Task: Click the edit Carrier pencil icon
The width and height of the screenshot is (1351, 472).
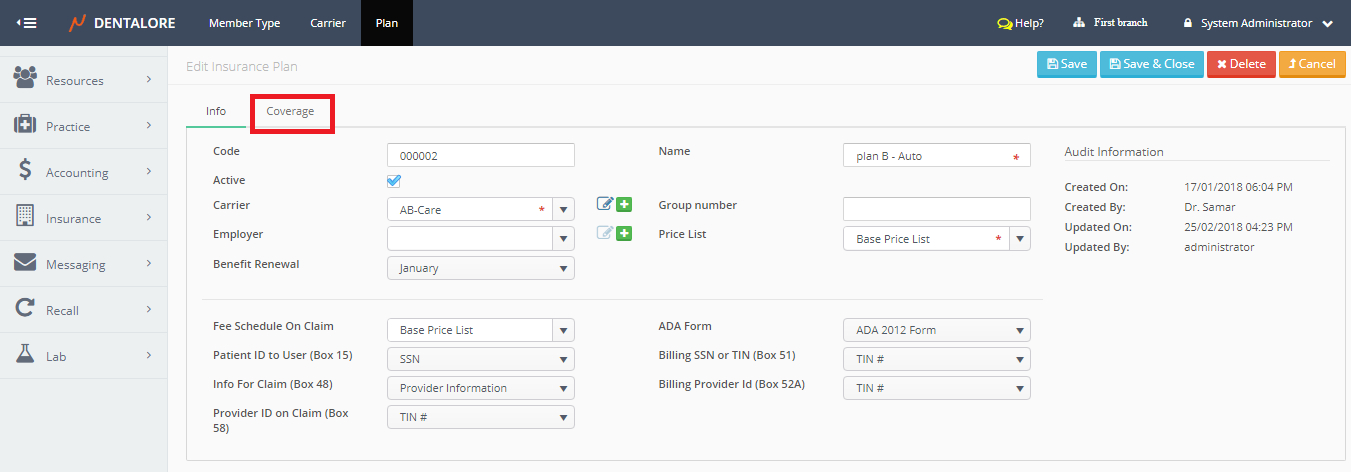Action: click(604, 205)
